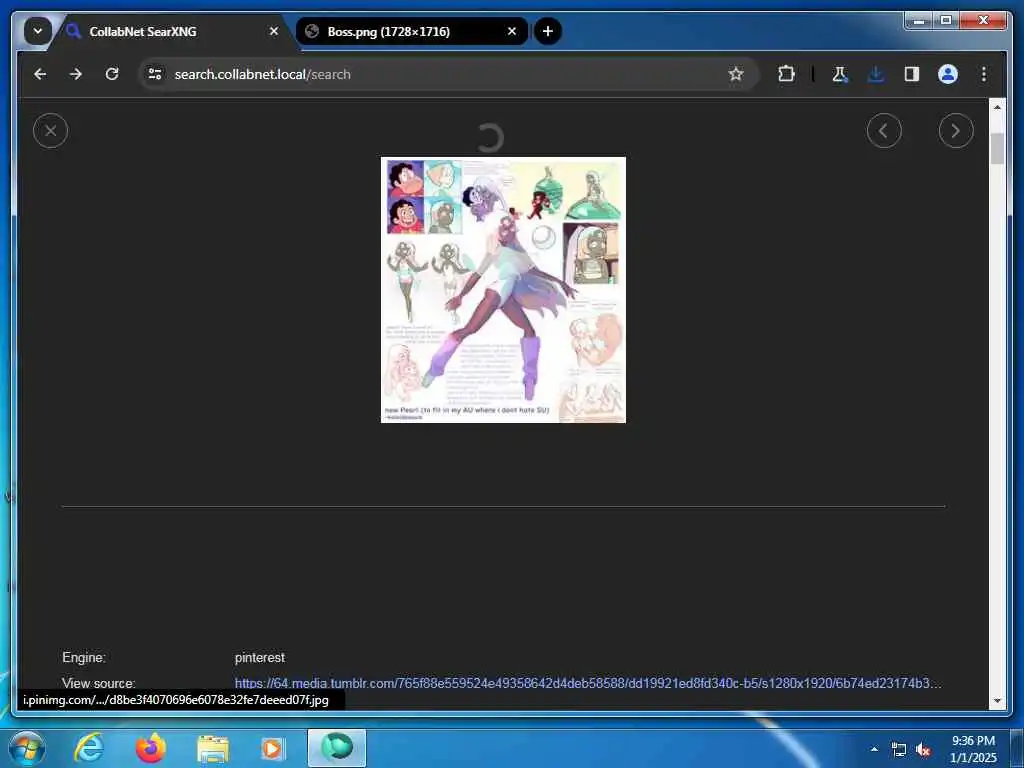Close the image detail overlay

(50, 131)
